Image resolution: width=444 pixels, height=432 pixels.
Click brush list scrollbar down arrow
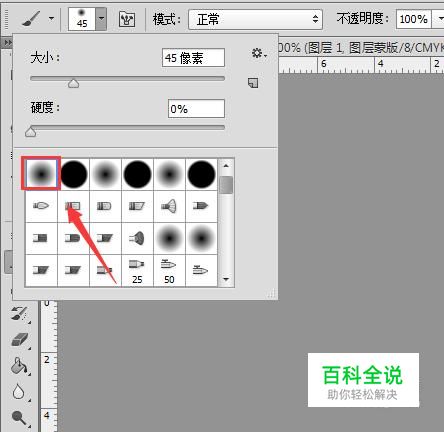click(x=226, y=280)
